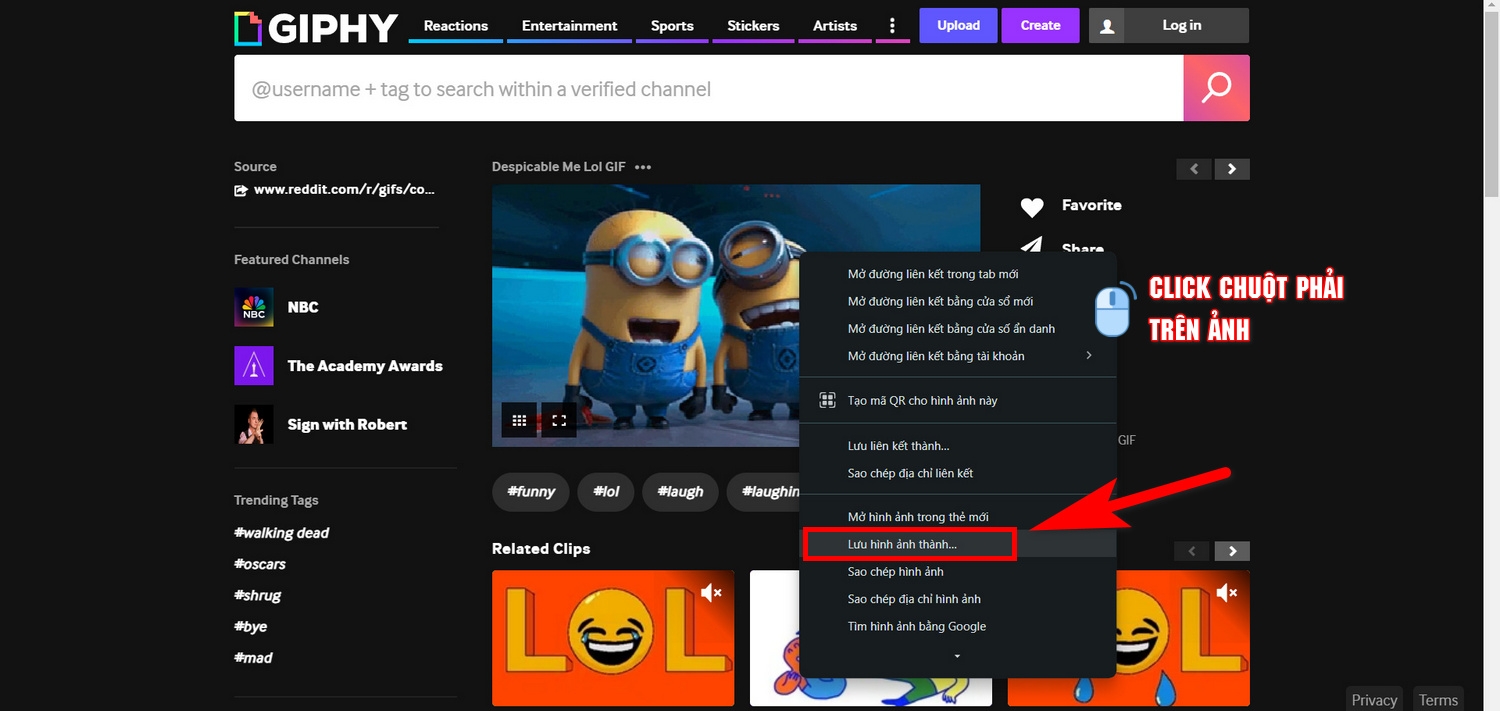Open the grid view icon on the GIF
Image resolution: width=1500 pixels, height=711 pixels.
pos(519,420)
